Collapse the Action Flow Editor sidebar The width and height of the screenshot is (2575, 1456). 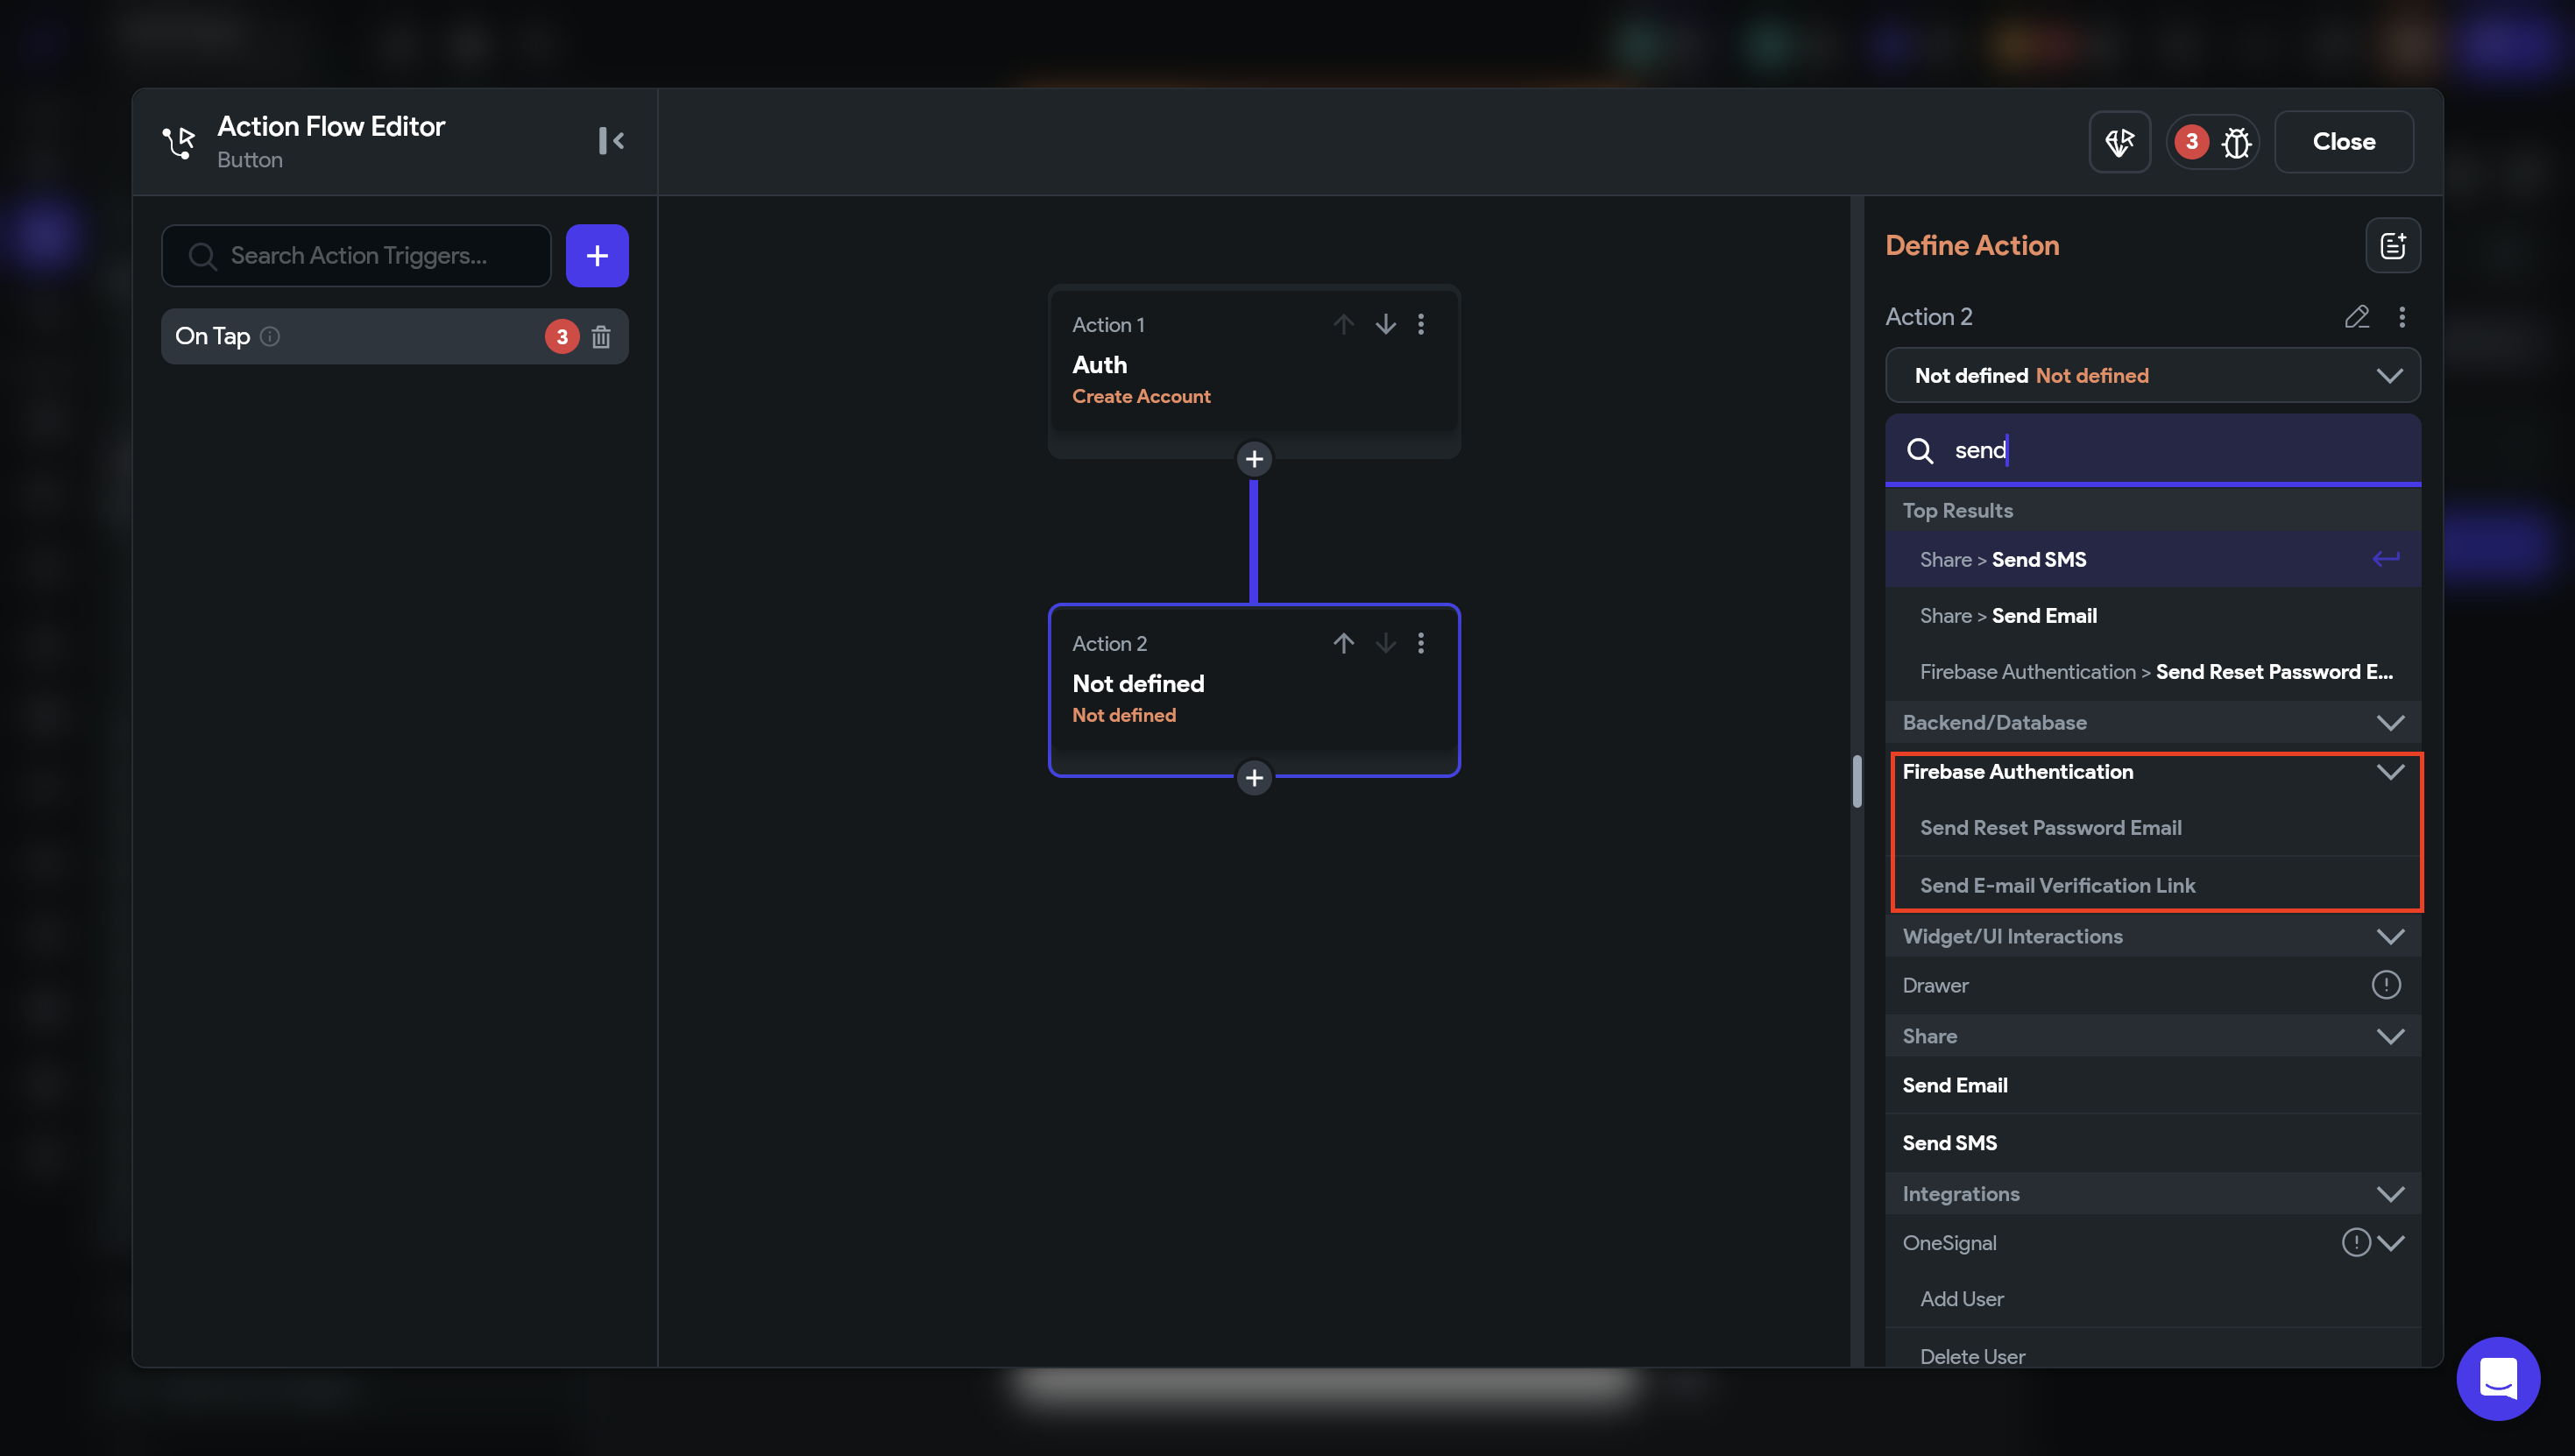click(611, 141)
